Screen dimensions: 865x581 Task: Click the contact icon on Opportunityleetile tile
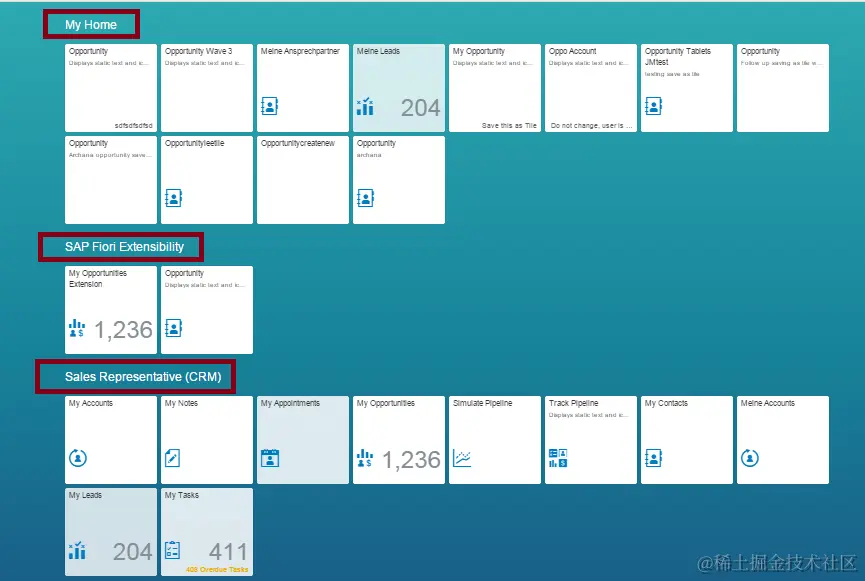[173, 198]
